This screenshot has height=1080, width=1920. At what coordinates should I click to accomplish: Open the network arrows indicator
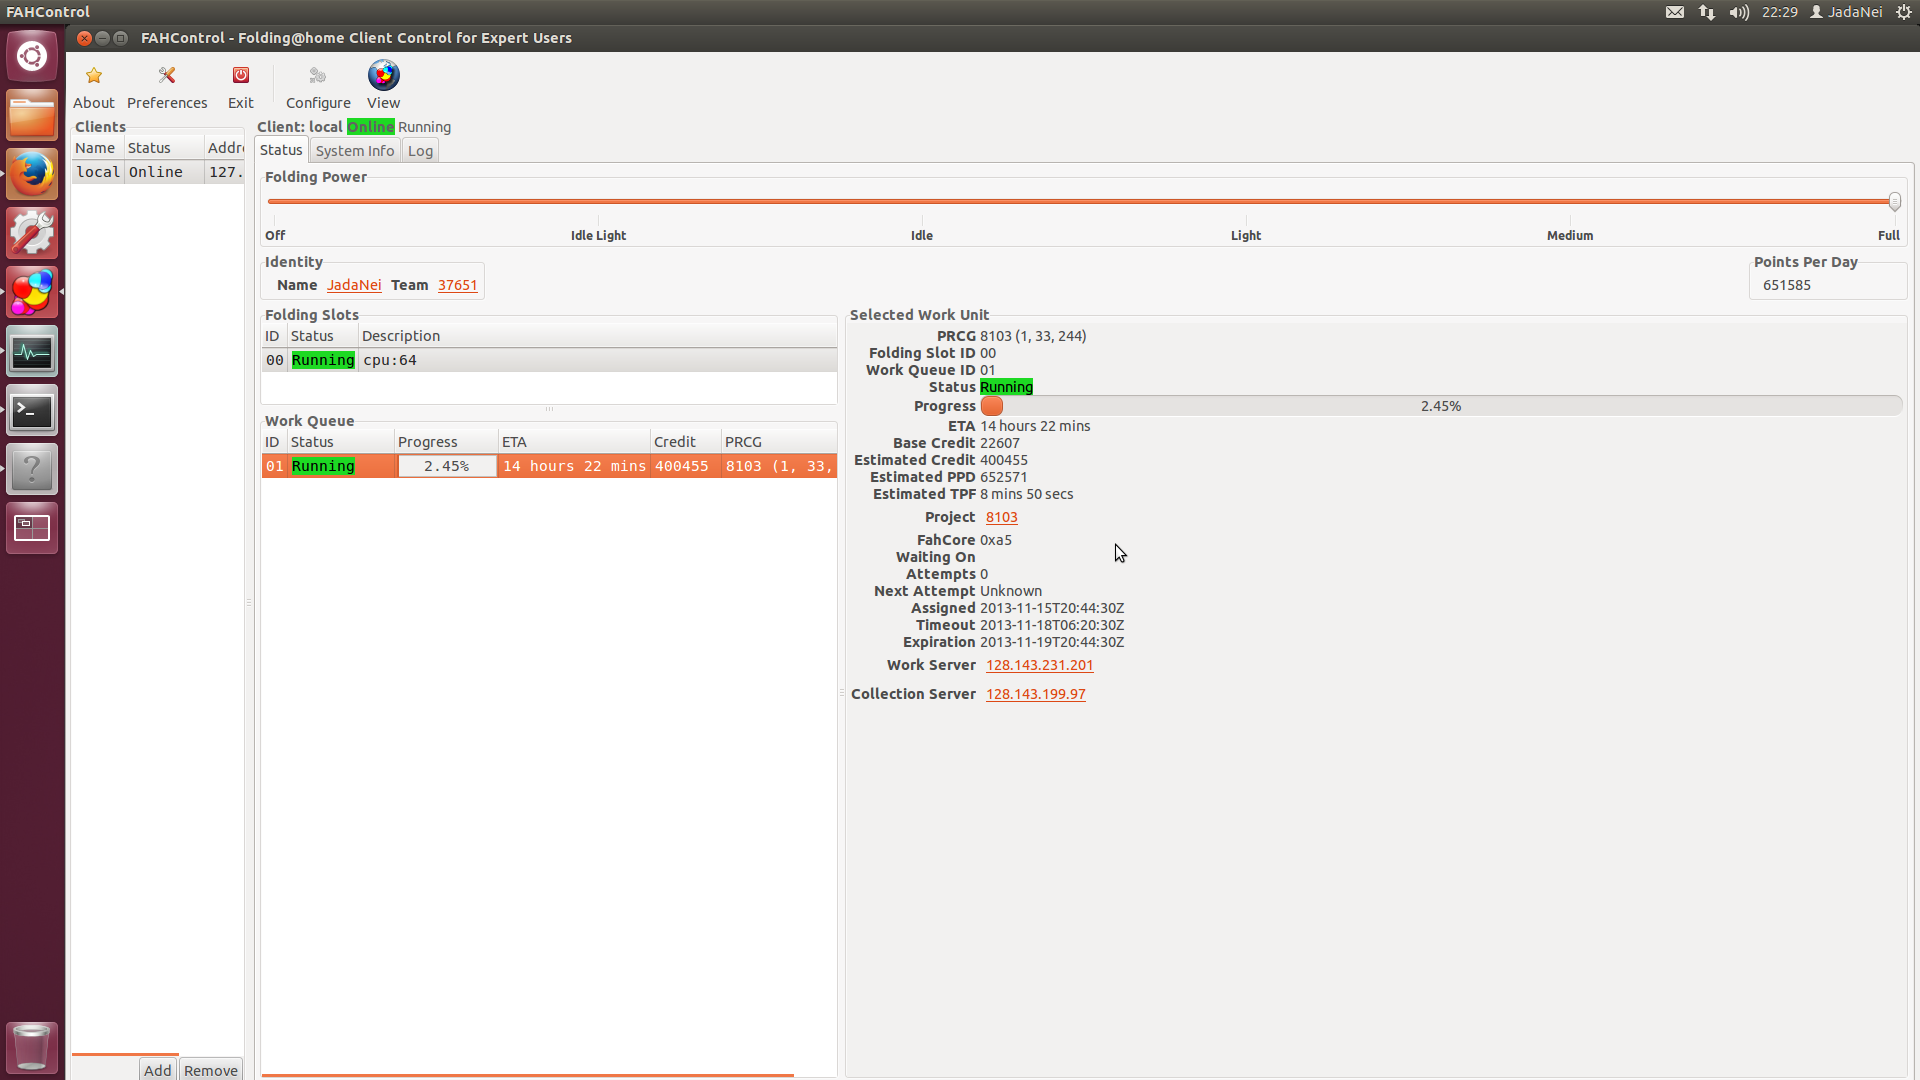point(1707,12)
